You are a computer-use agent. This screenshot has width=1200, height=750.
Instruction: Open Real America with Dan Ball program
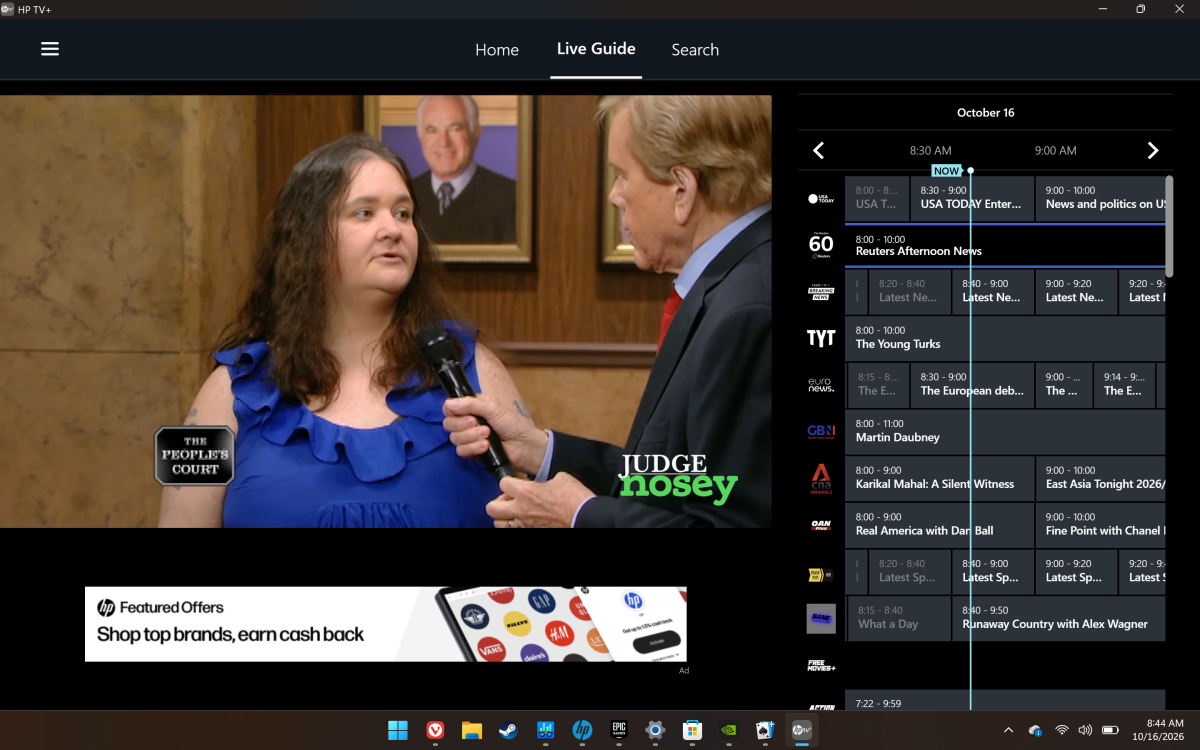pyautogui.click(x=940, y=524)
